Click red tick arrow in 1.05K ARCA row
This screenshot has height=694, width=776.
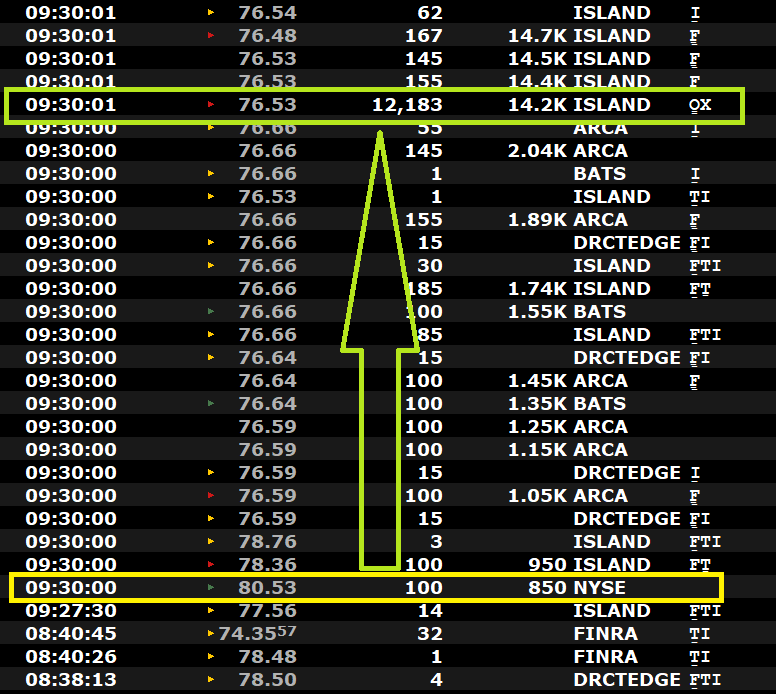point(210,496)
